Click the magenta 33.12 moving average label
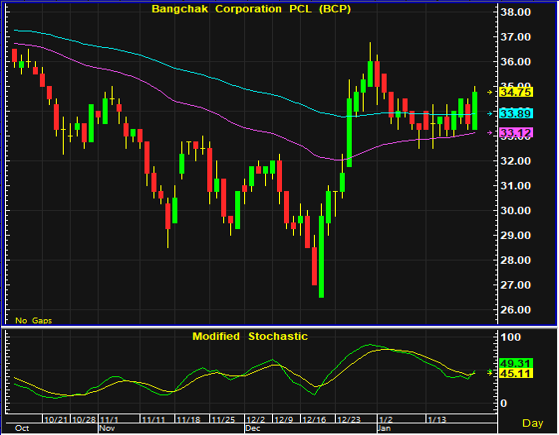 (x=516, y=133)
